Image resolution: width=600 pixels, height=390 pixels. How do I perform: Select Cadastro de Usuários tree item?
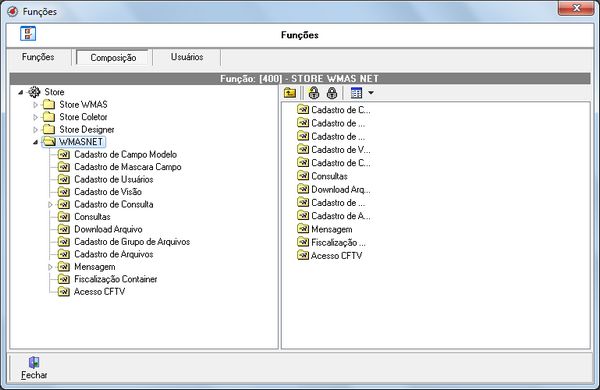click(x=114, y=179)
